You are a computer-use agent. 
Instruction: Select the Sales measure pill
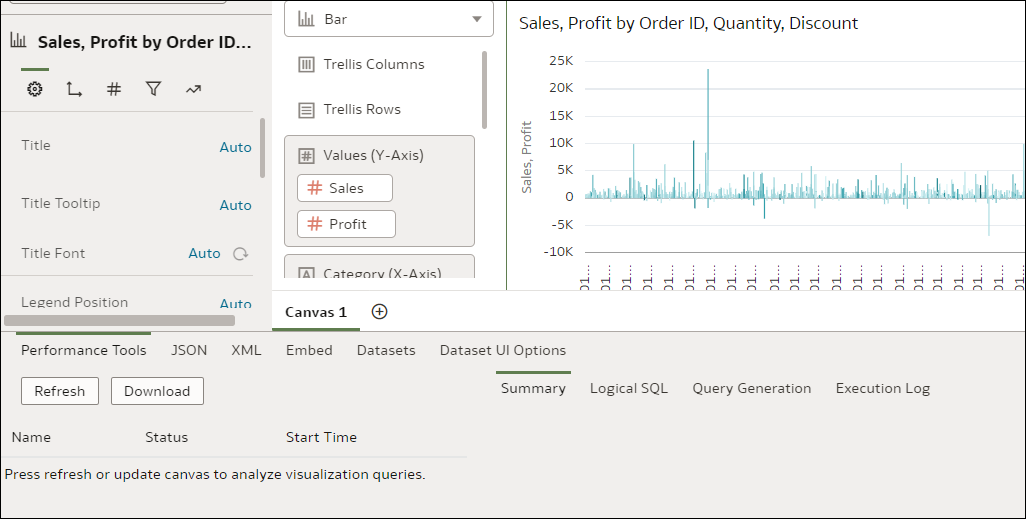tap(345, 188)
